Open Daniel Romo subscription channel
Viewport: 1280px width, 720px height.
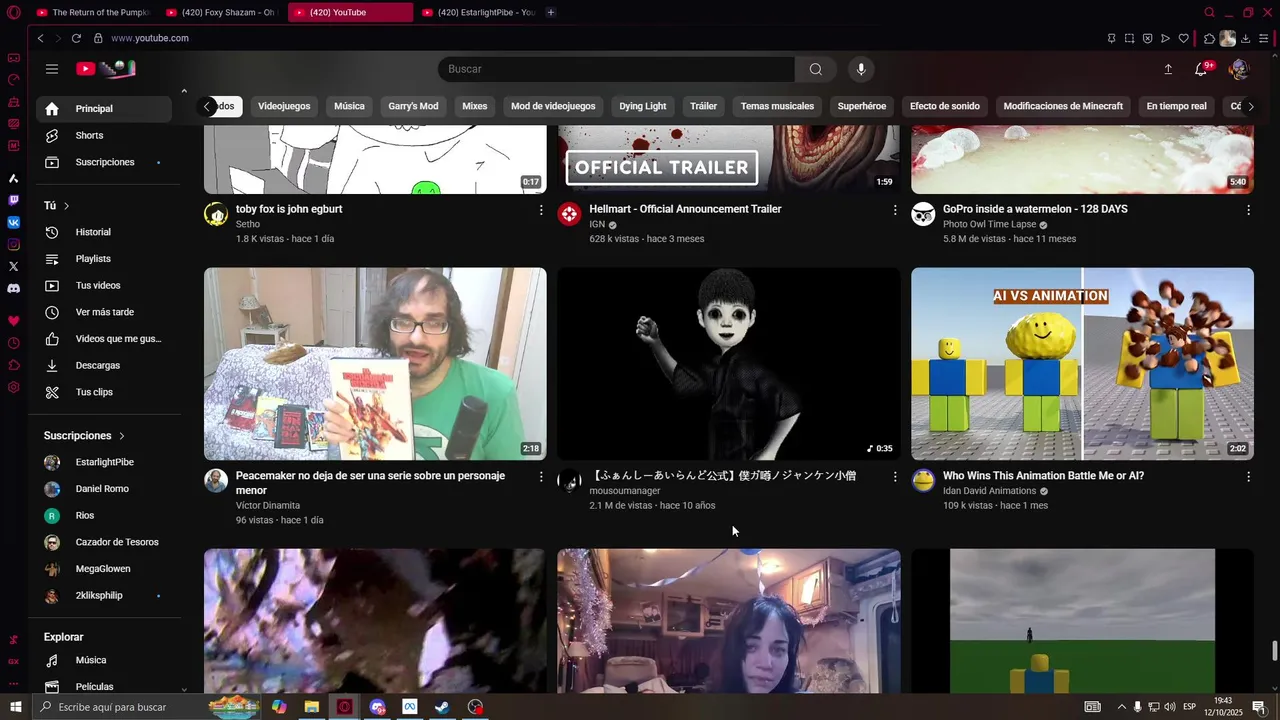104,489
